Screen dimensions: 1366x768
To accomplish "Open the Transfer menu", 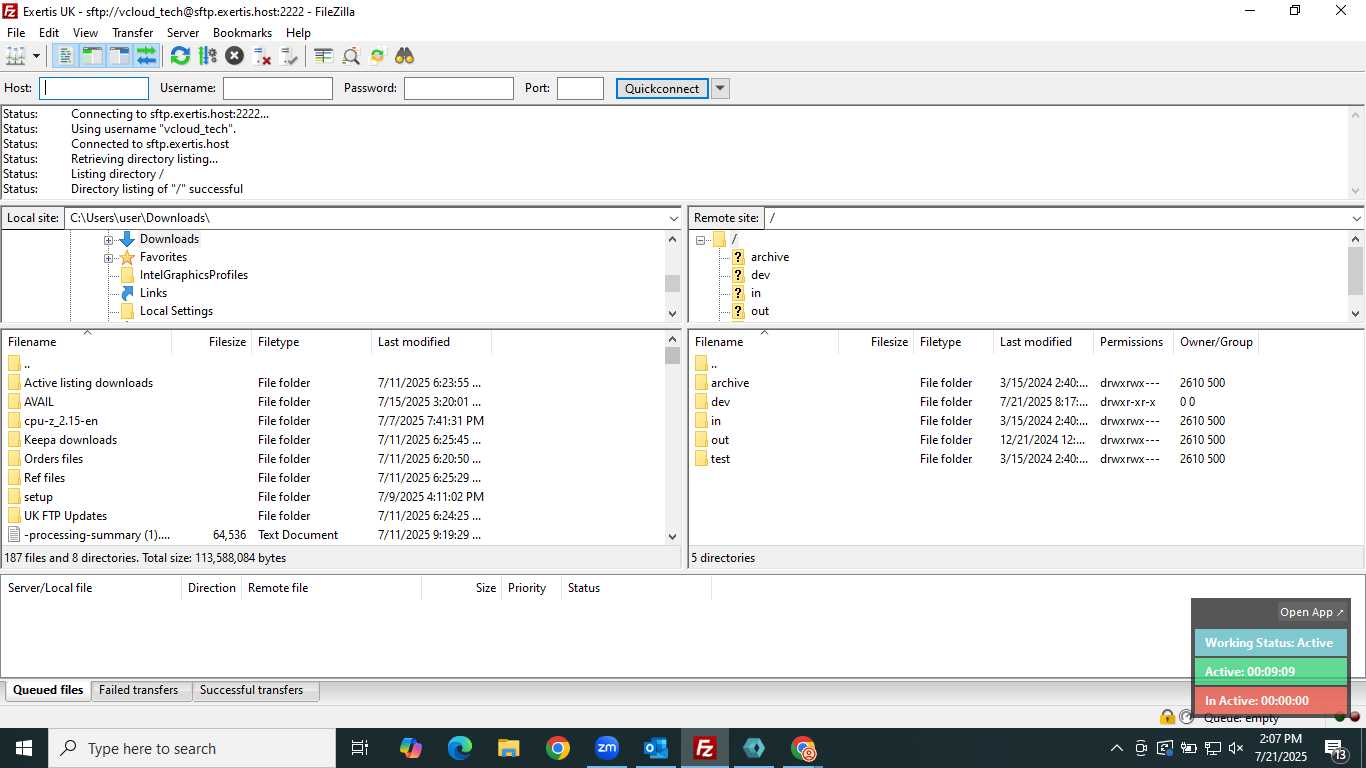I will pos(133,33).
